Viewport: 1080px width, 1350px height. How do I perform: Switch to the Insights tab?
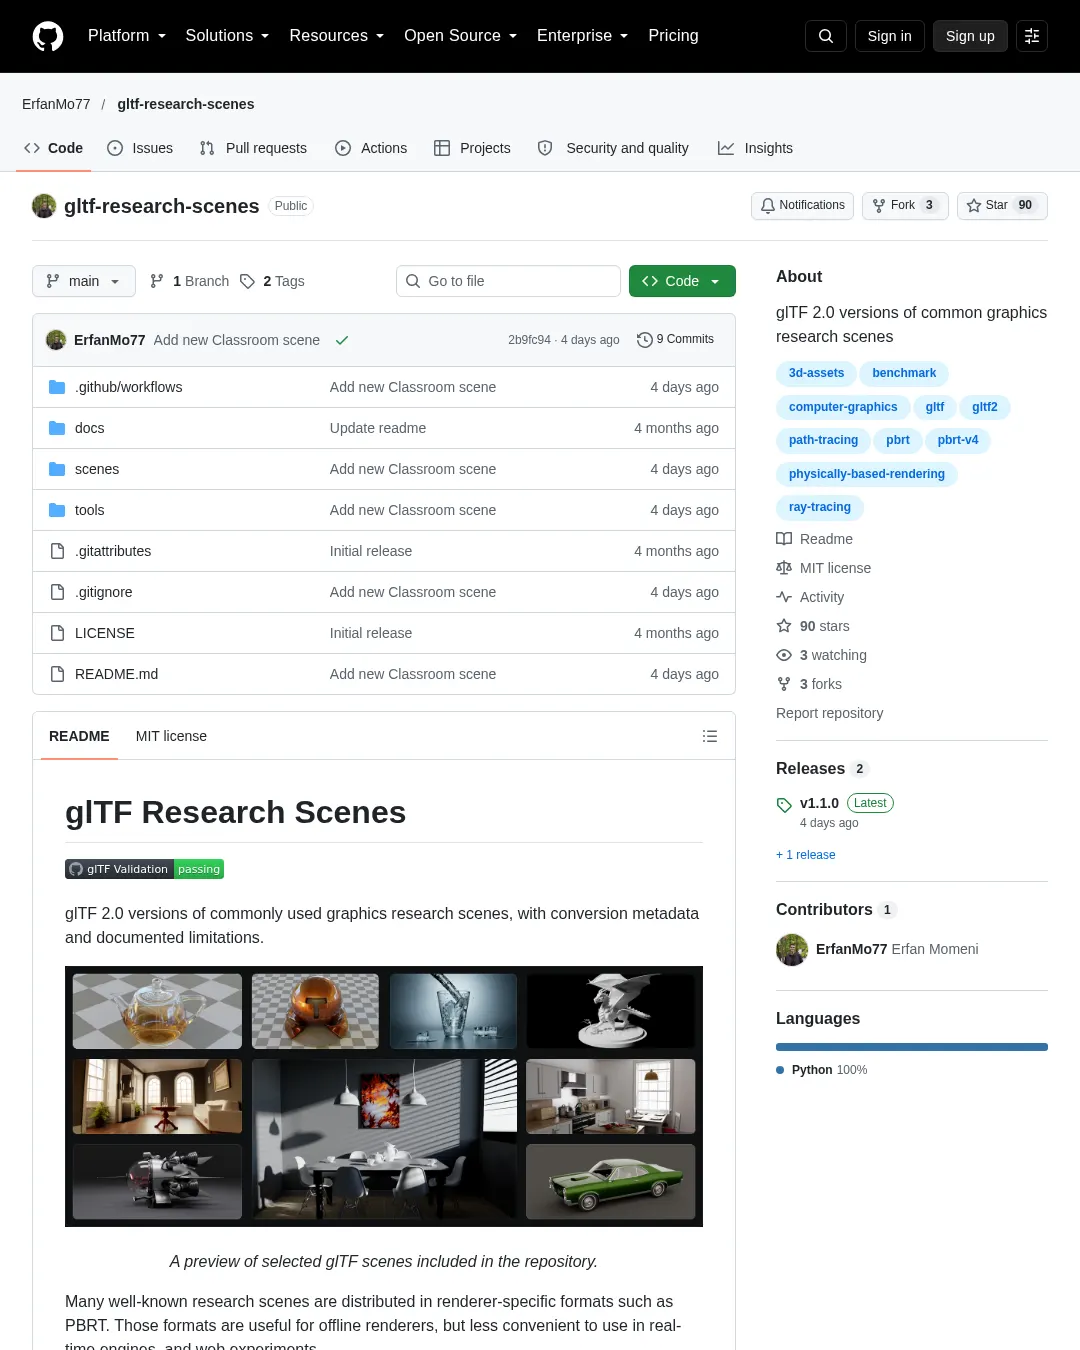[755, 148]
